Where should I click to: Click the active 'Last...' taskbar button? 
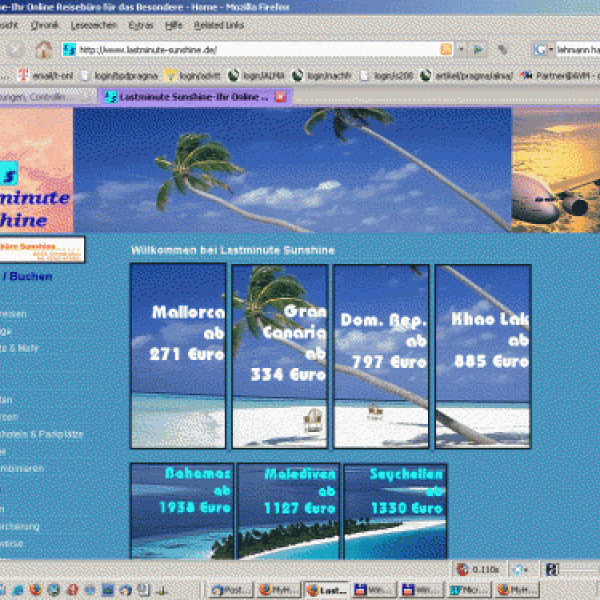[x=326, y=590]
